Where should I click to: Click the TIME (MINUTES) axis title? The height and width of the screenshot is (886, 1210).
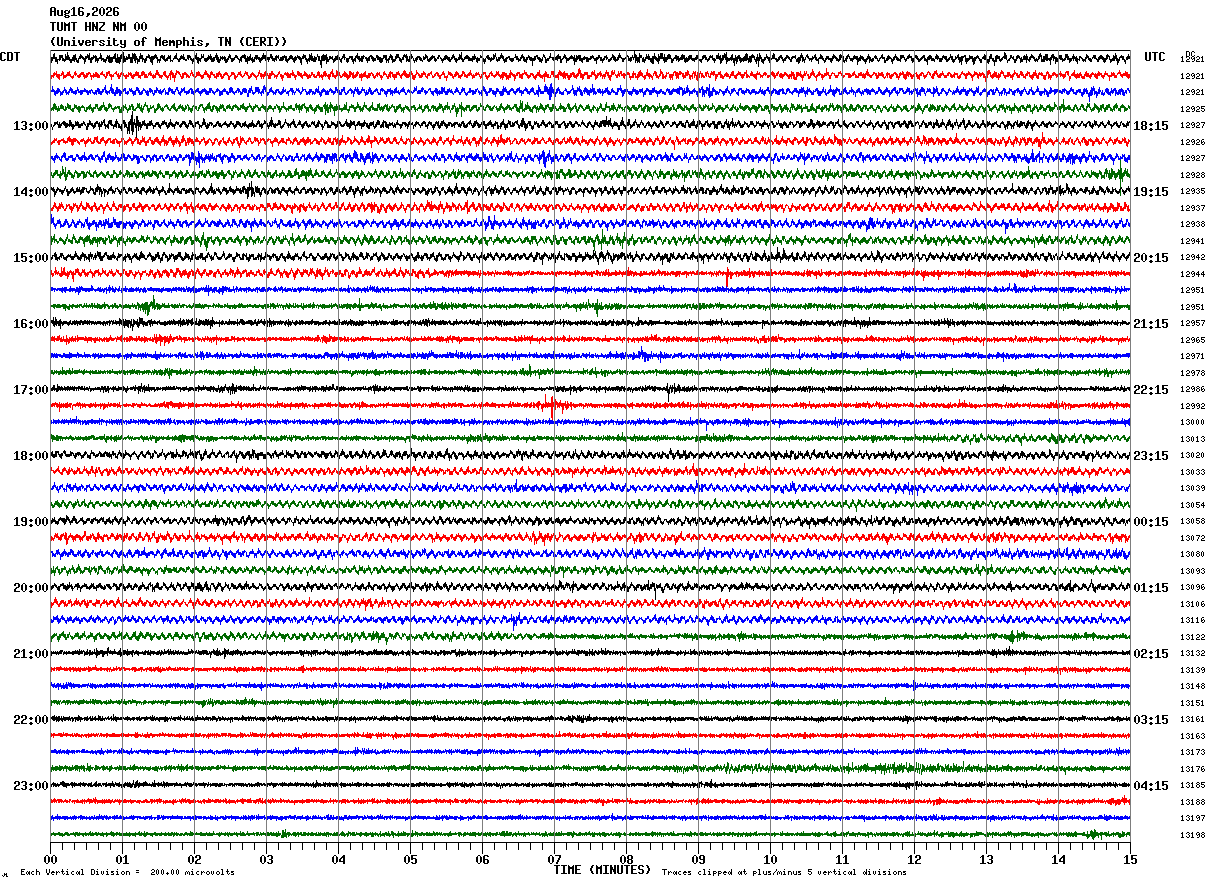[x=602, y=870]
